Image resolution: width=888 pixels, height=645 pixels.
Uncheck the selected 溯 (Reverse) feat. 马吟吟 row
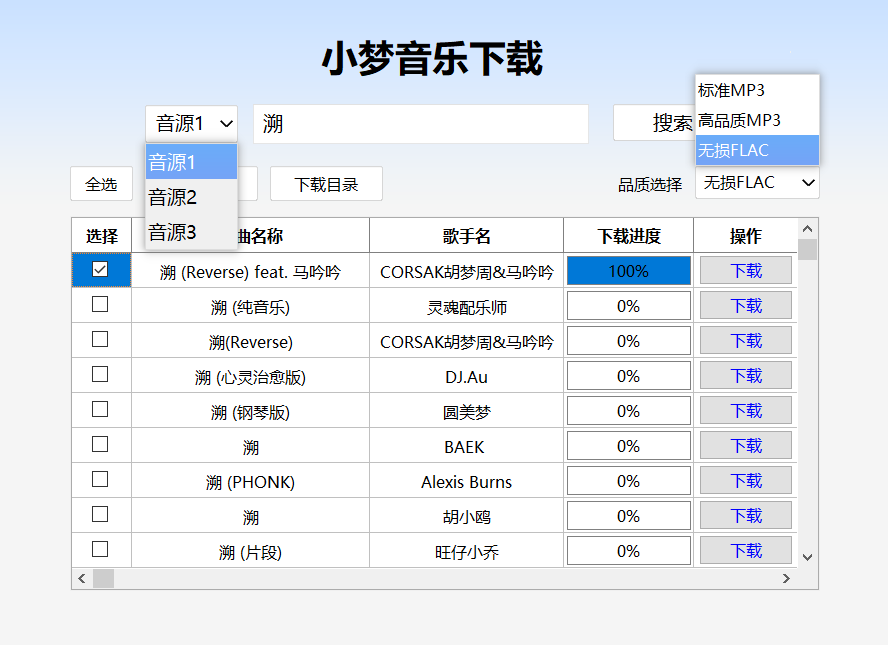tap(100, 269)
